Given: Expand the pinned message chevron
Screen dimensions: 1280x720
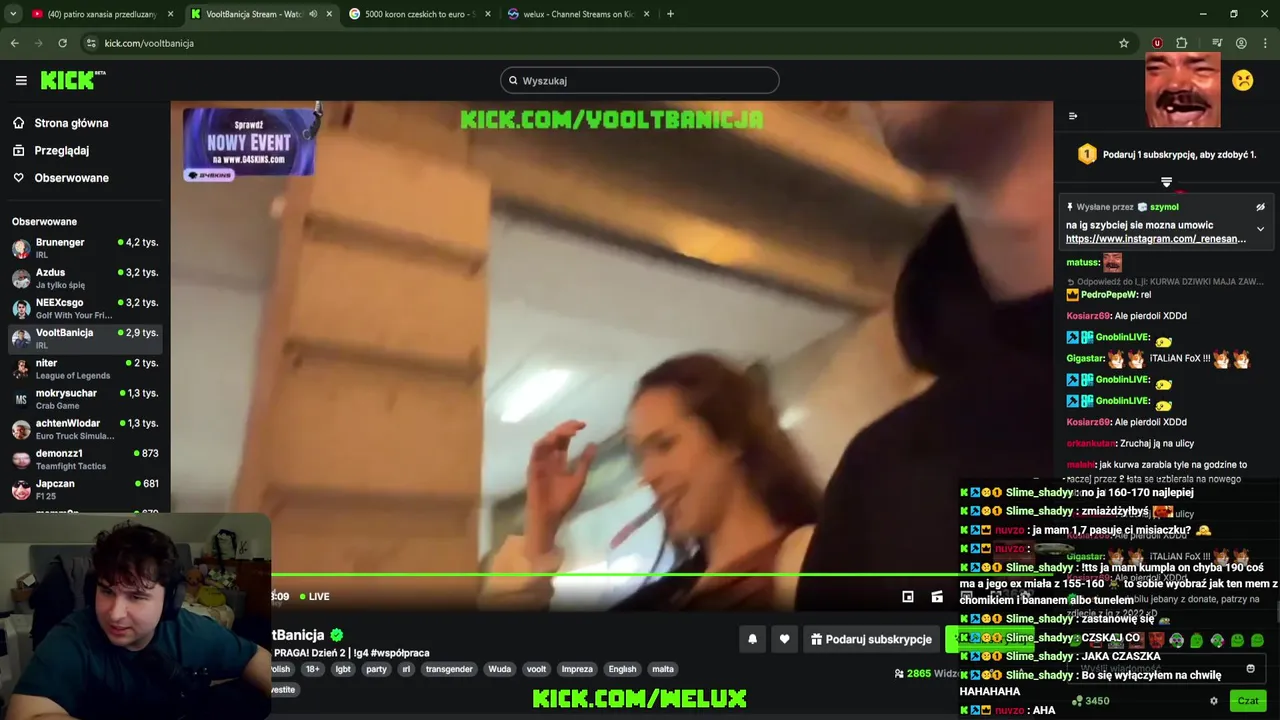Looking at the screenshot, I should pos(1260,229).
